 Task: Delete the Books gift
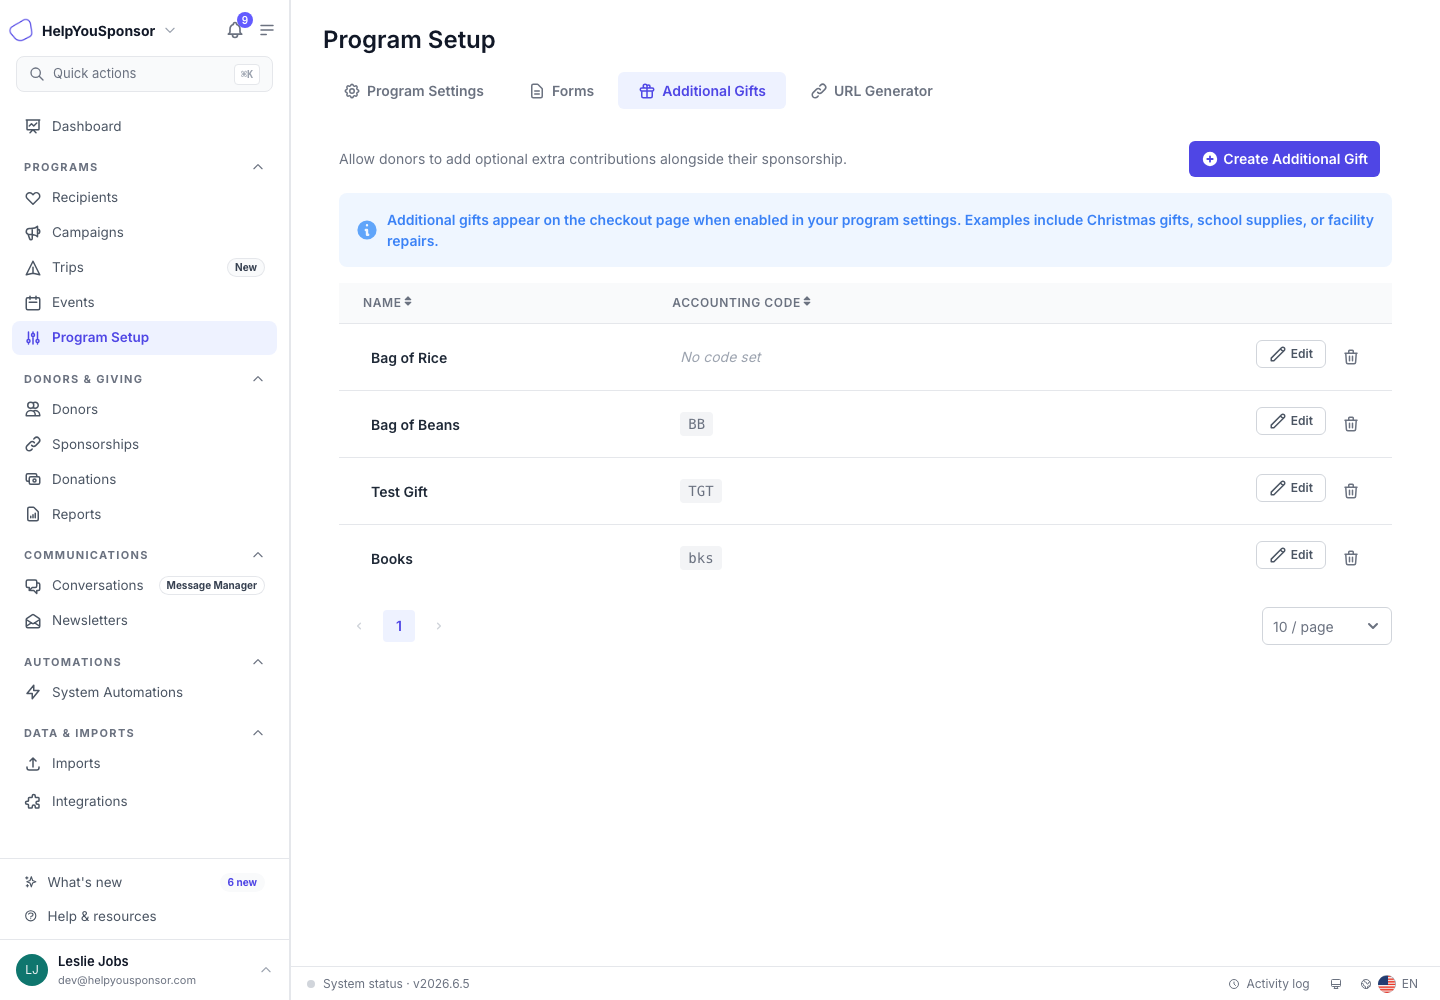[x=1351, y=558]
